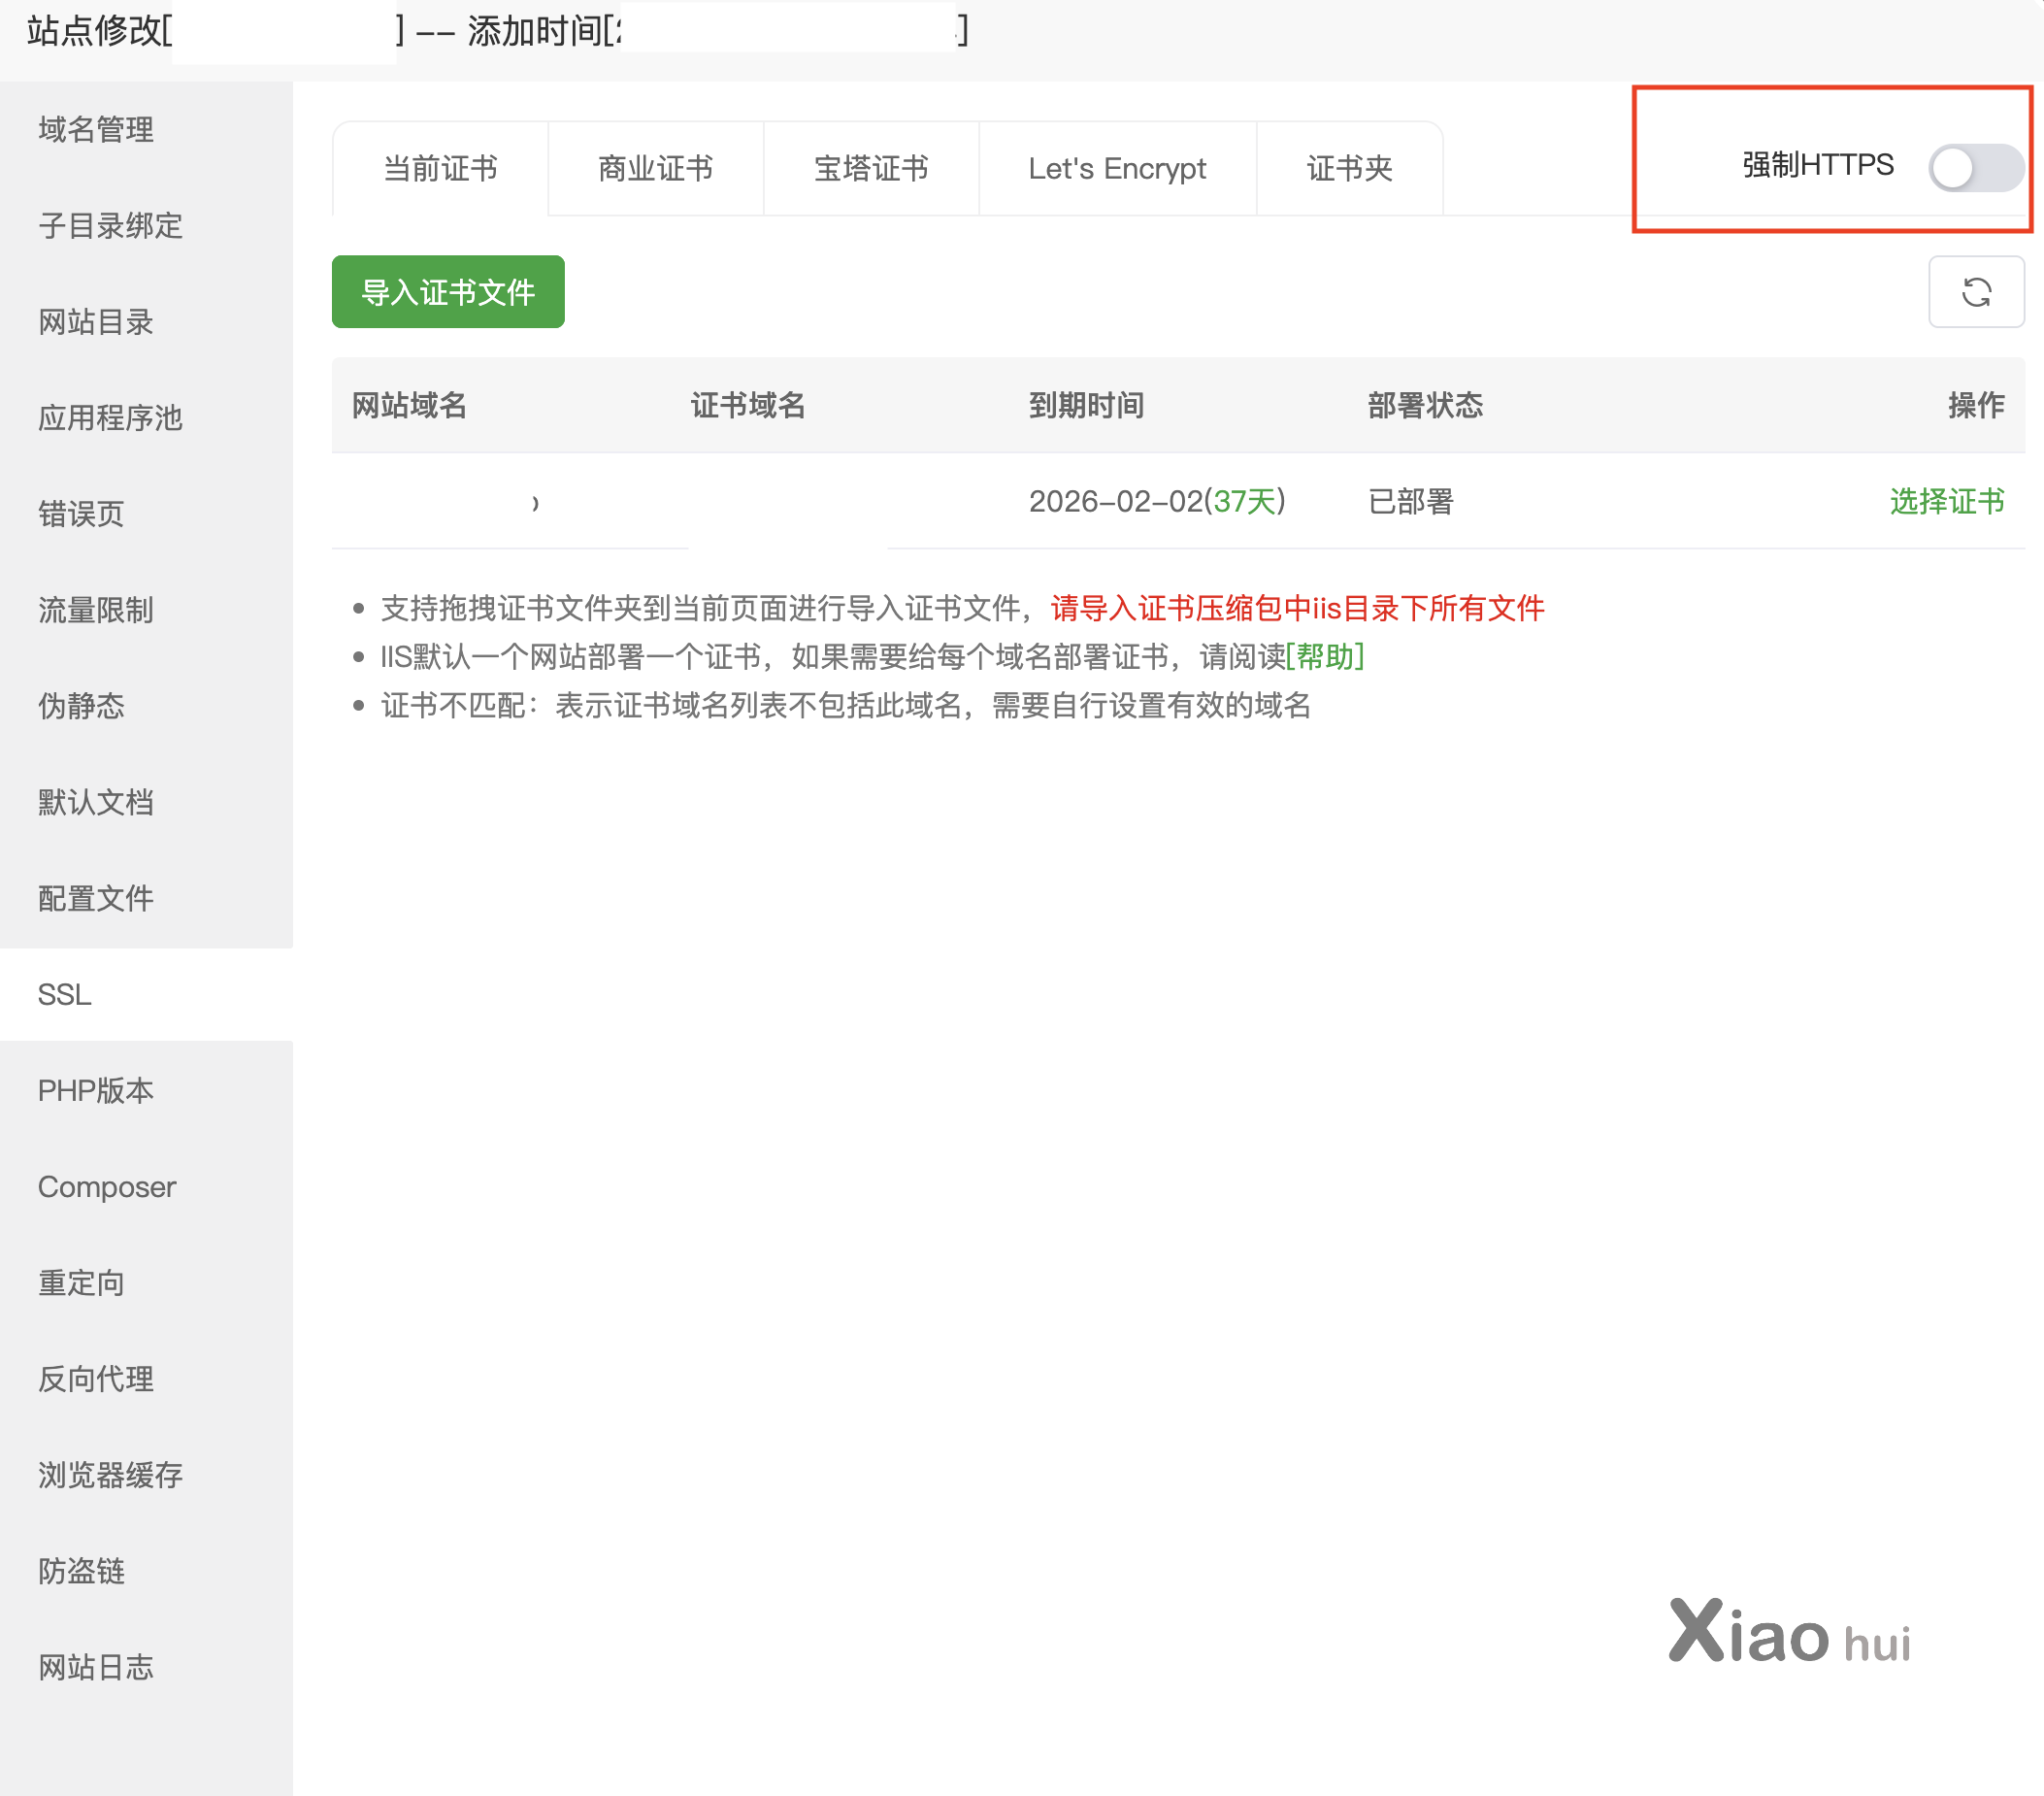Open the Composer sidebar section
2044x1796 pixels.
tap(106, 1186)
